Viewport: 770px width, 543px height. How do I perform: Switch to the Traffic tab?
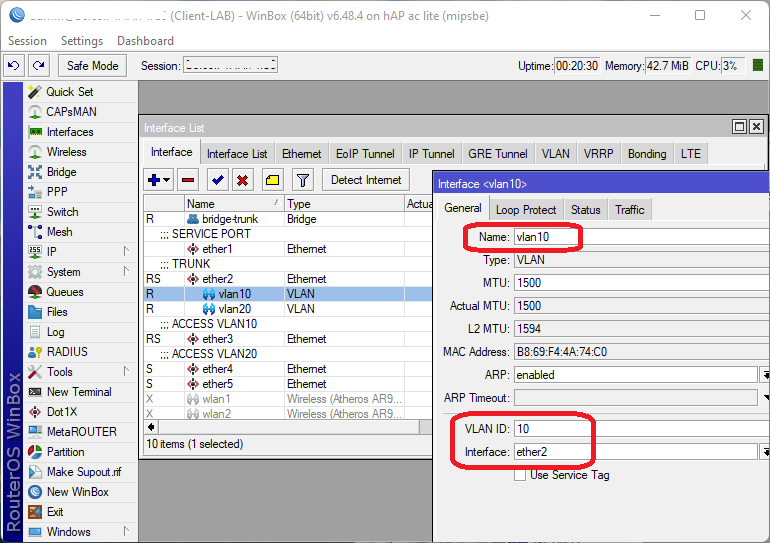click(630, 210)
